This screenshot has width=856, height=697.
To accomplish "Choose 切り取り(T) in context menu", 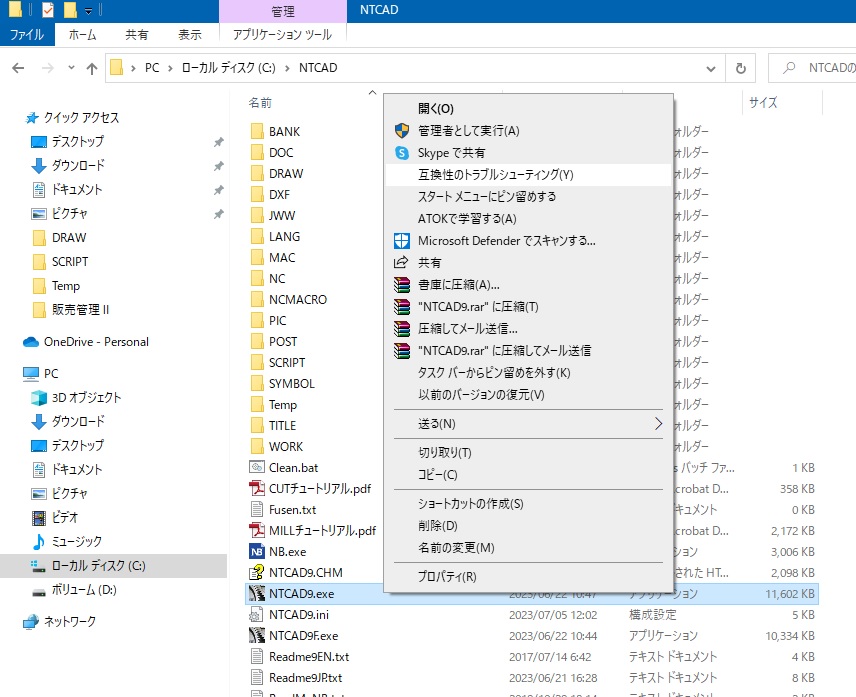I will pyautogui.click(x=528, y=452).
